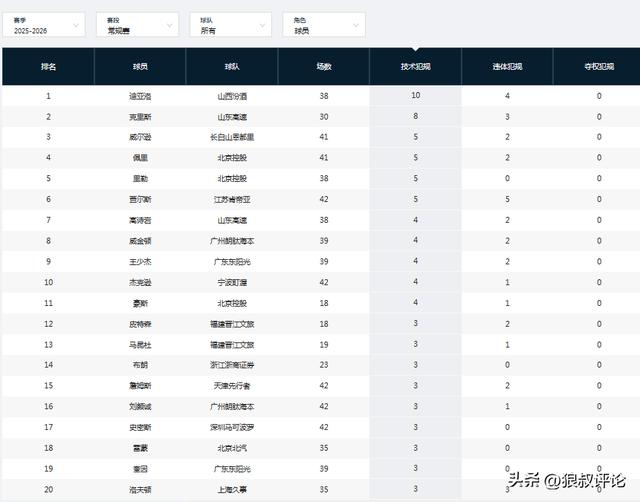Select player 迪亚洛 in rank 1 row

[140, 96]
